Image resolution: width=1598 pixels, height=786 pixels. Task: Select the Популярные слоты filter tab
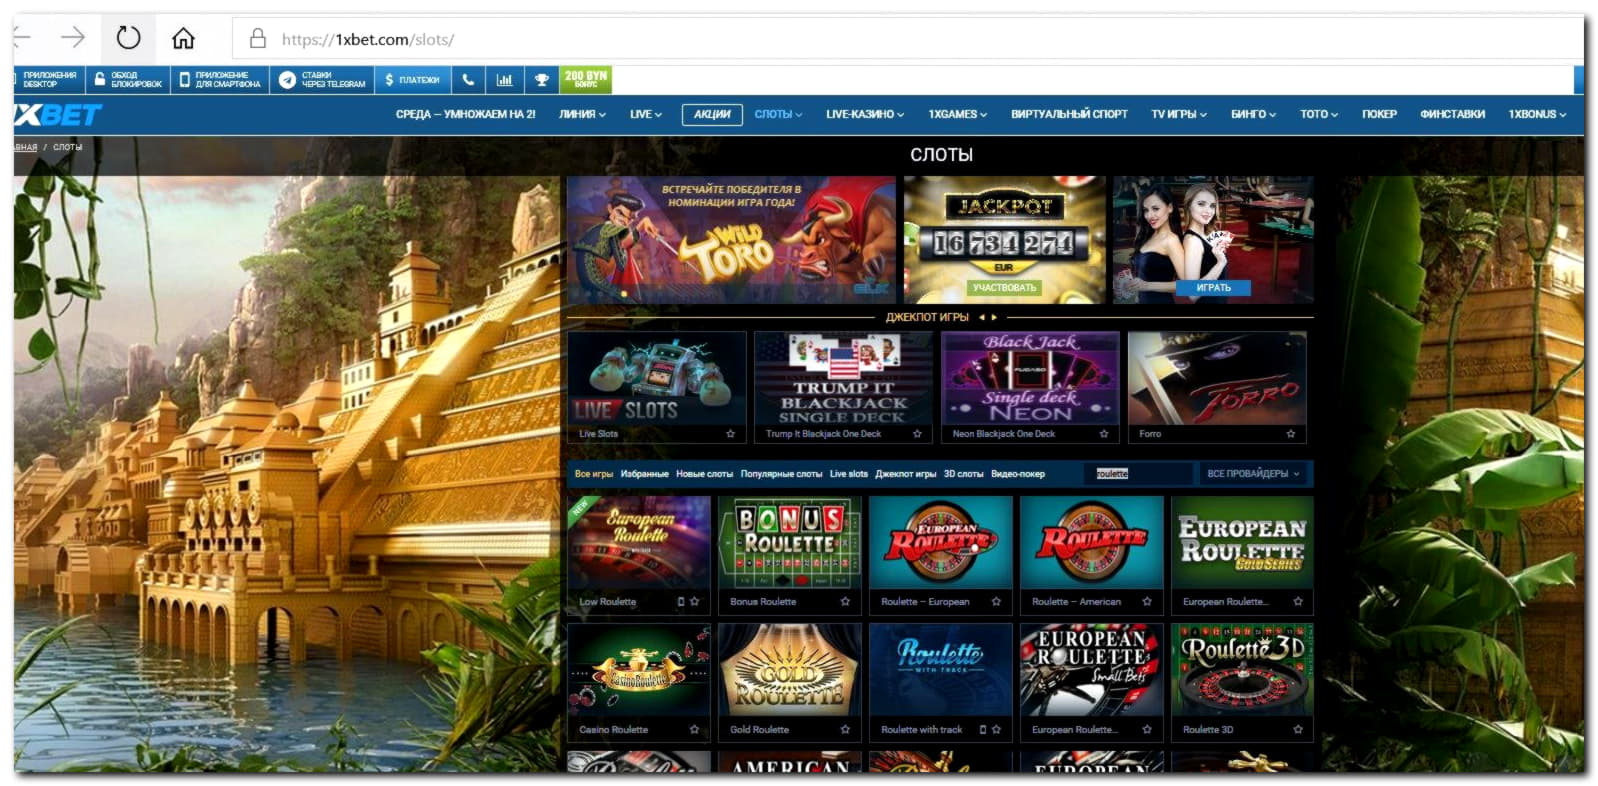[x=781, y=474]
